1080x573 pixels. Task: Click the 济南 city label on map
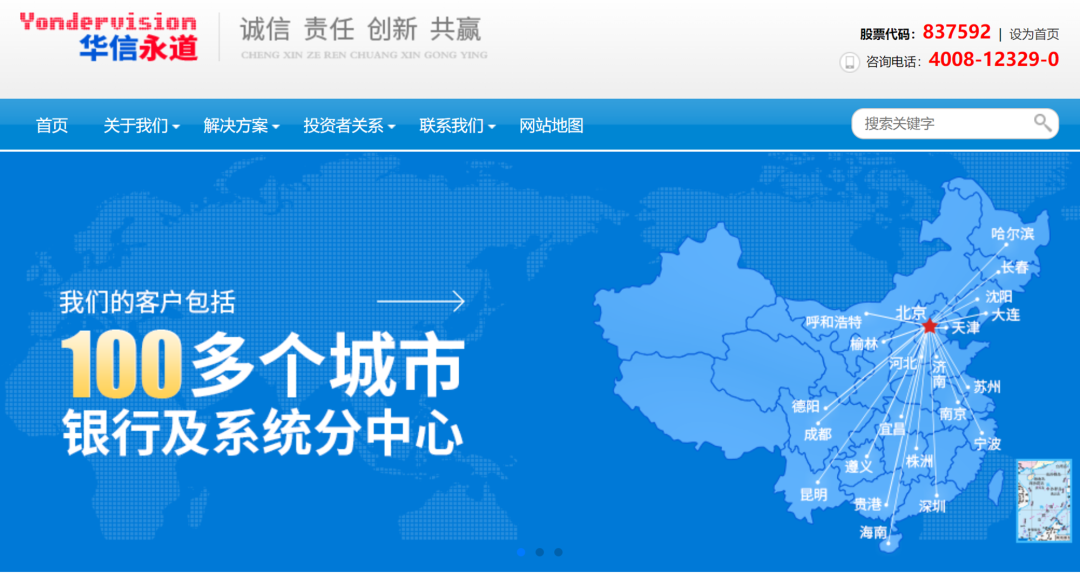[939, 373]
